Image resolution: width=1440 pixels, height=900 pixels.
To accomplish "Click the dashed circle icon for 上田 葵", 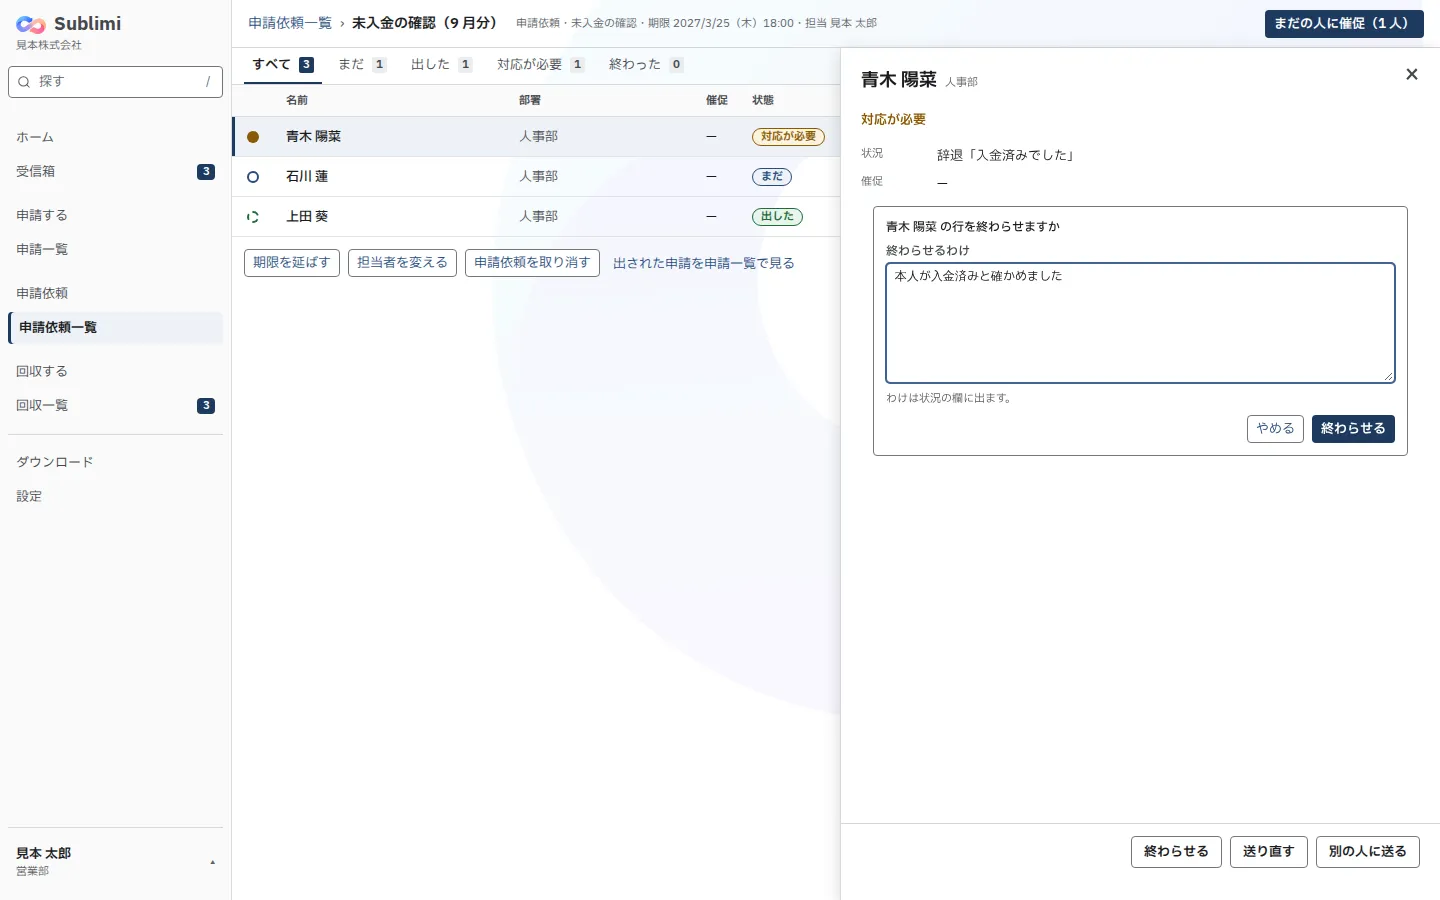I will 253,217.
